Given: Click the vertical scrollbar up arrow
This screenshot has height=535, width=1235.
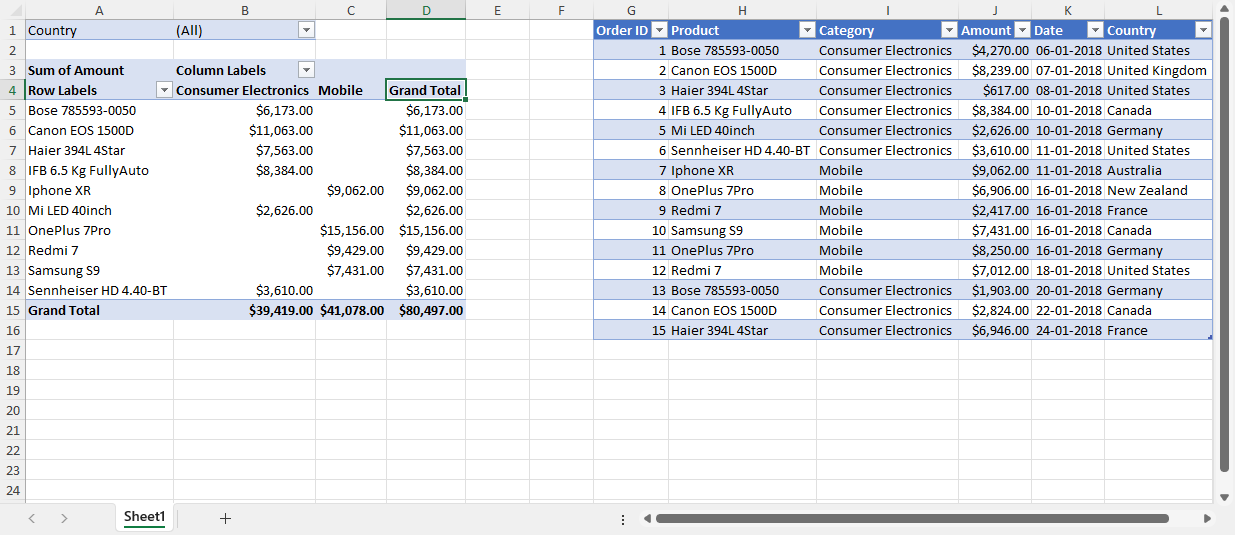Looking at the screenshot, I should [x=1224, y=8].
